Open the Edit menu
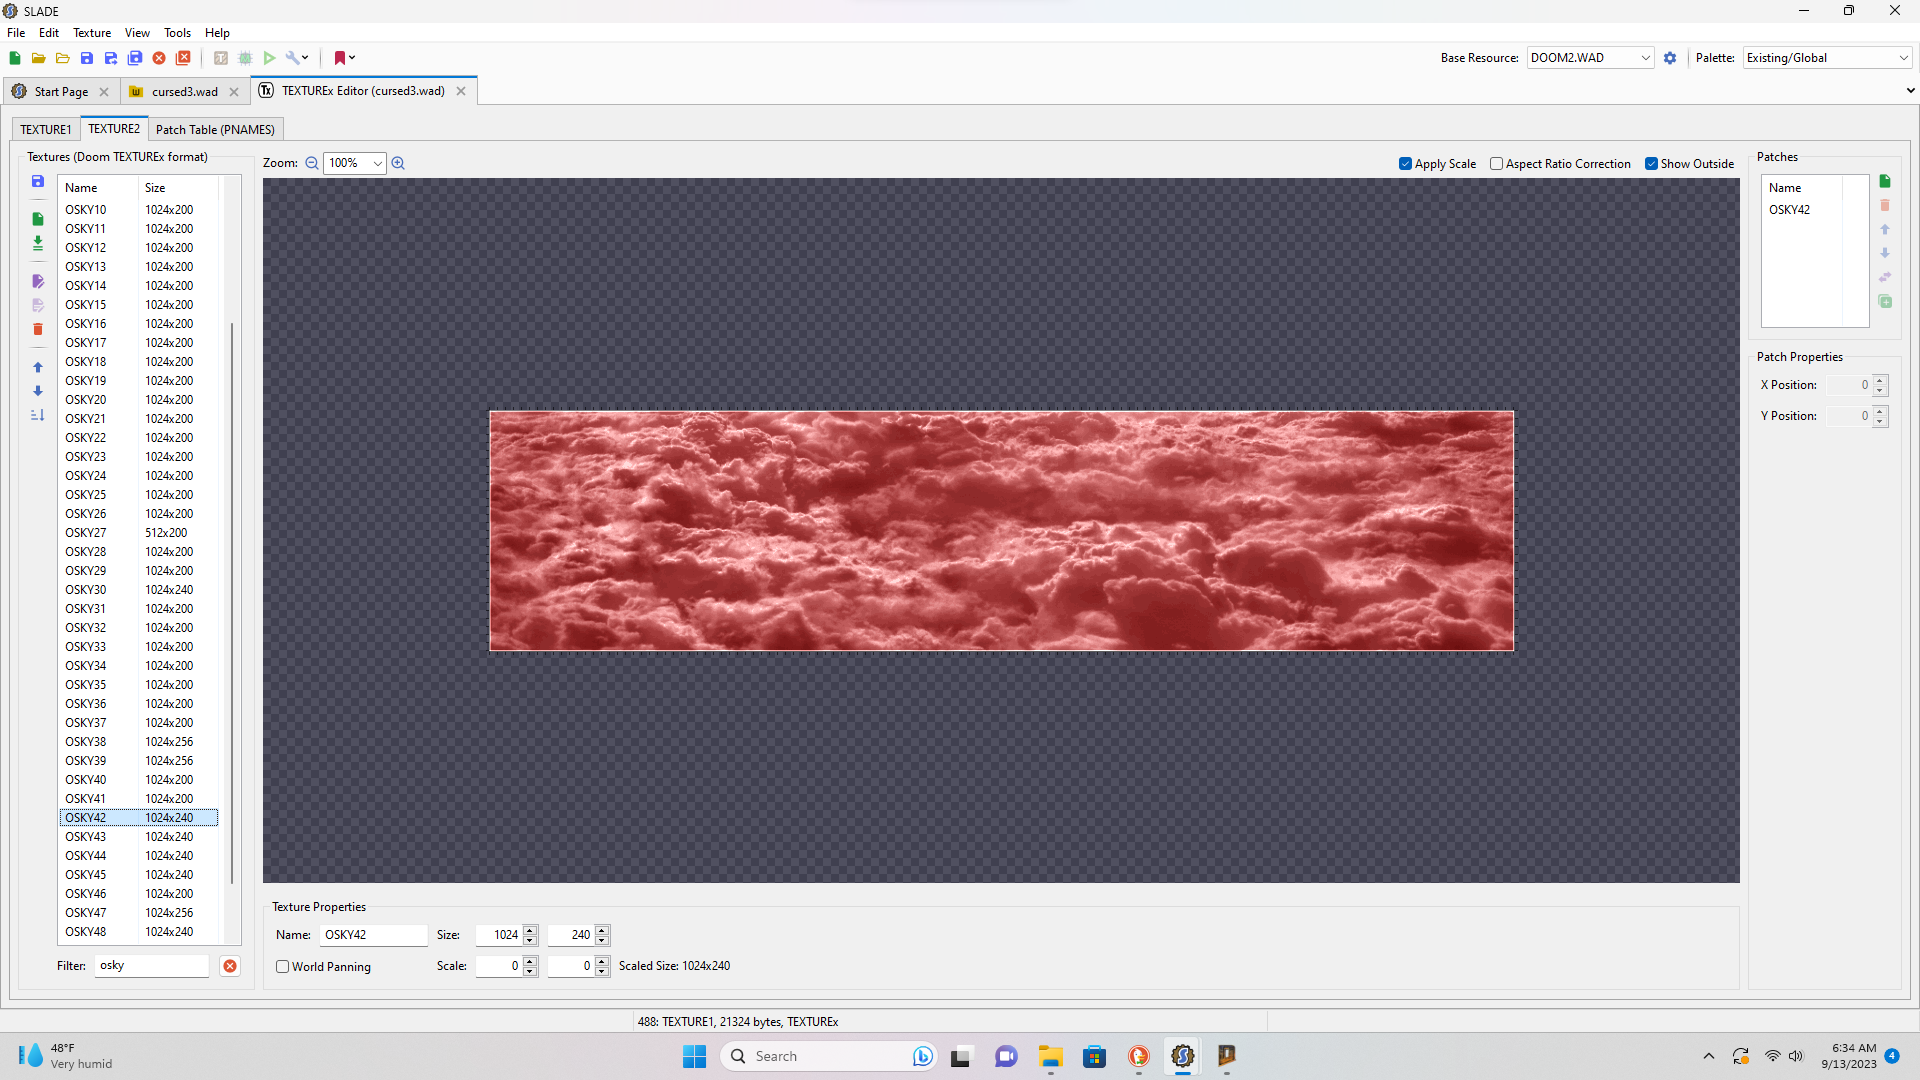The width and height of the screenshot is (1920, 1080). click(x=49, y=33)
